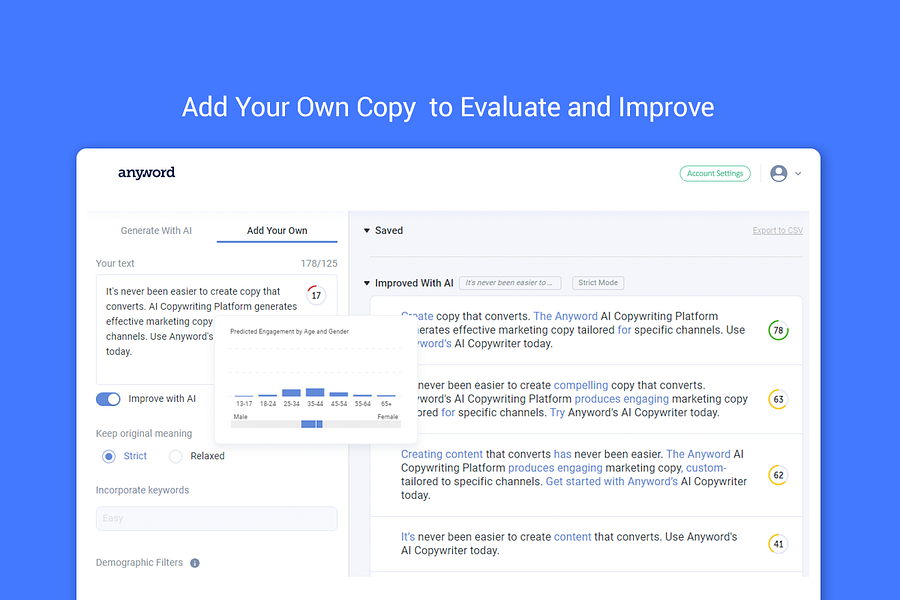Click the Predicted Engagement by Age and Gender title
Image resolution: width=900 pixels, height=600 pixels.
pyautogui.click(x=289, y=332)
